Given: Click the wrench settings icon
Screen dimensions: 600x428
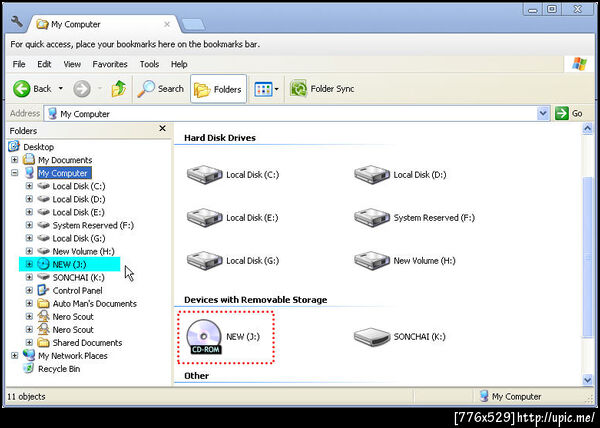Looking at the screenshot, I should click(16, 22).
